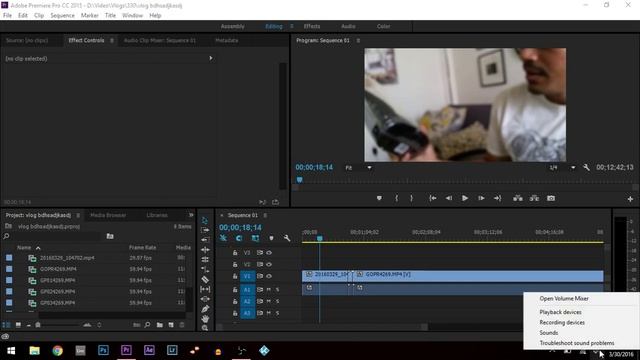Screen dimensions: 640x360
Task: Go to In point in Program monitor
Action: click(x=433, y=198)
